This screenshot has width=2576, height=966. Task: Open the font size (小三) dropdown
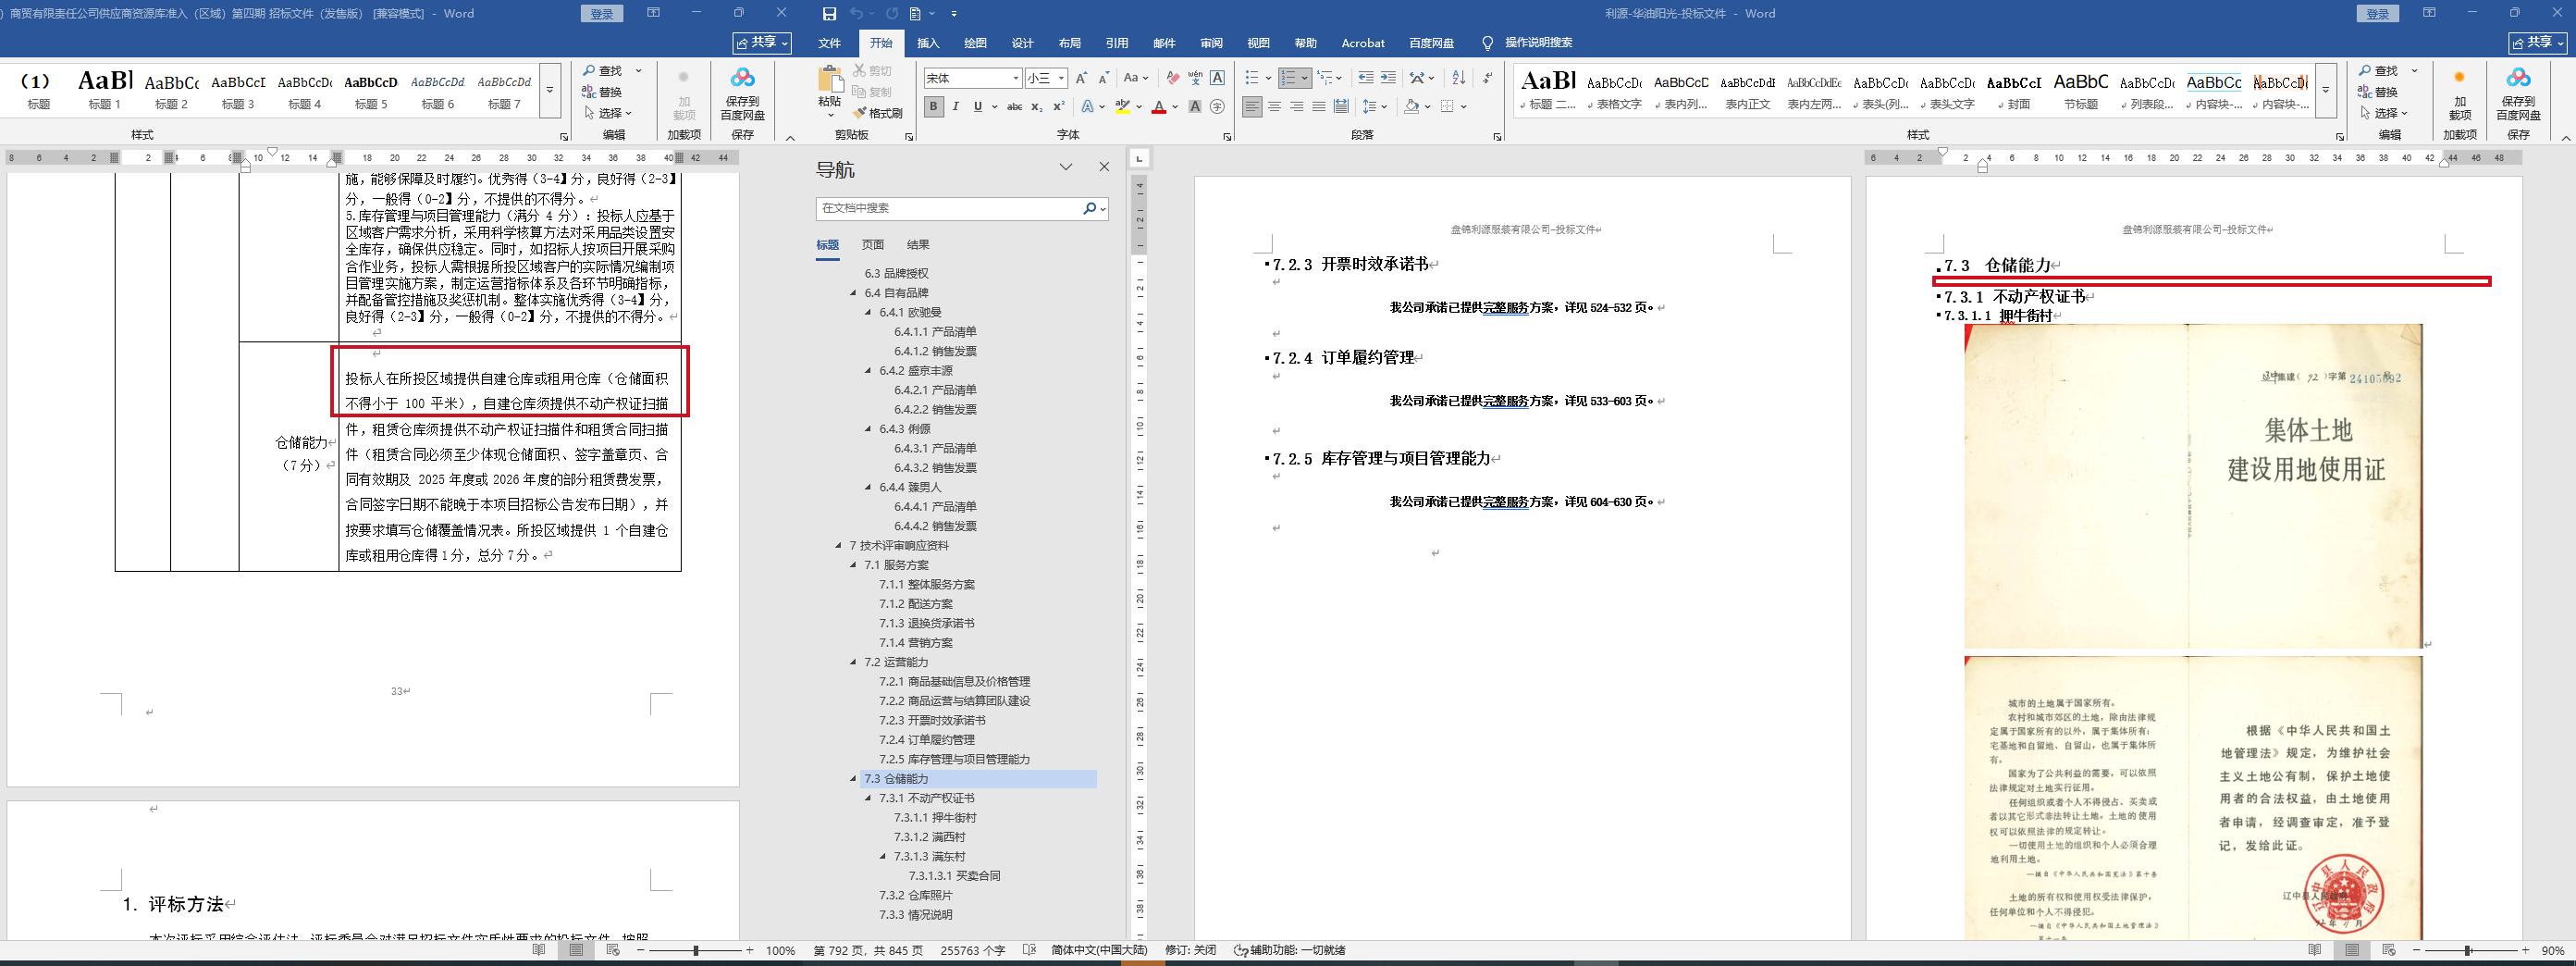coord(1061,78)
